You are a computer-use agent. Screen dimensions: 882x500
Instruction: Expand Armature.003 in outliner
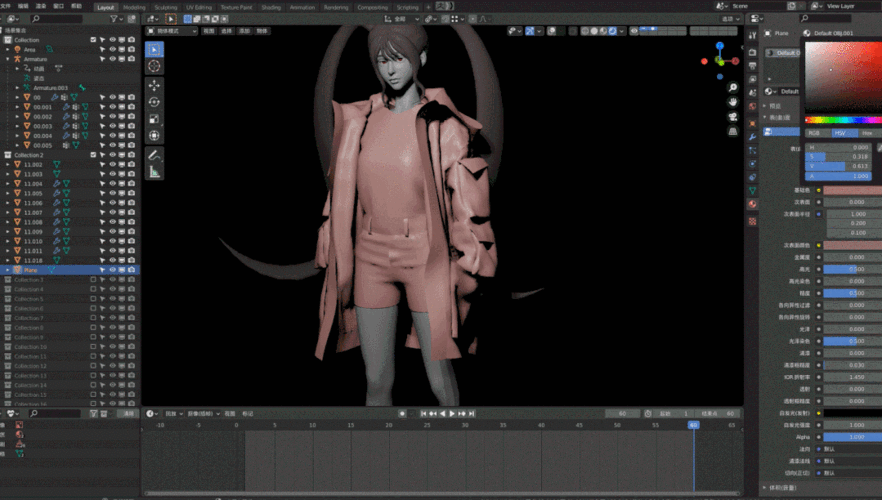17,88
